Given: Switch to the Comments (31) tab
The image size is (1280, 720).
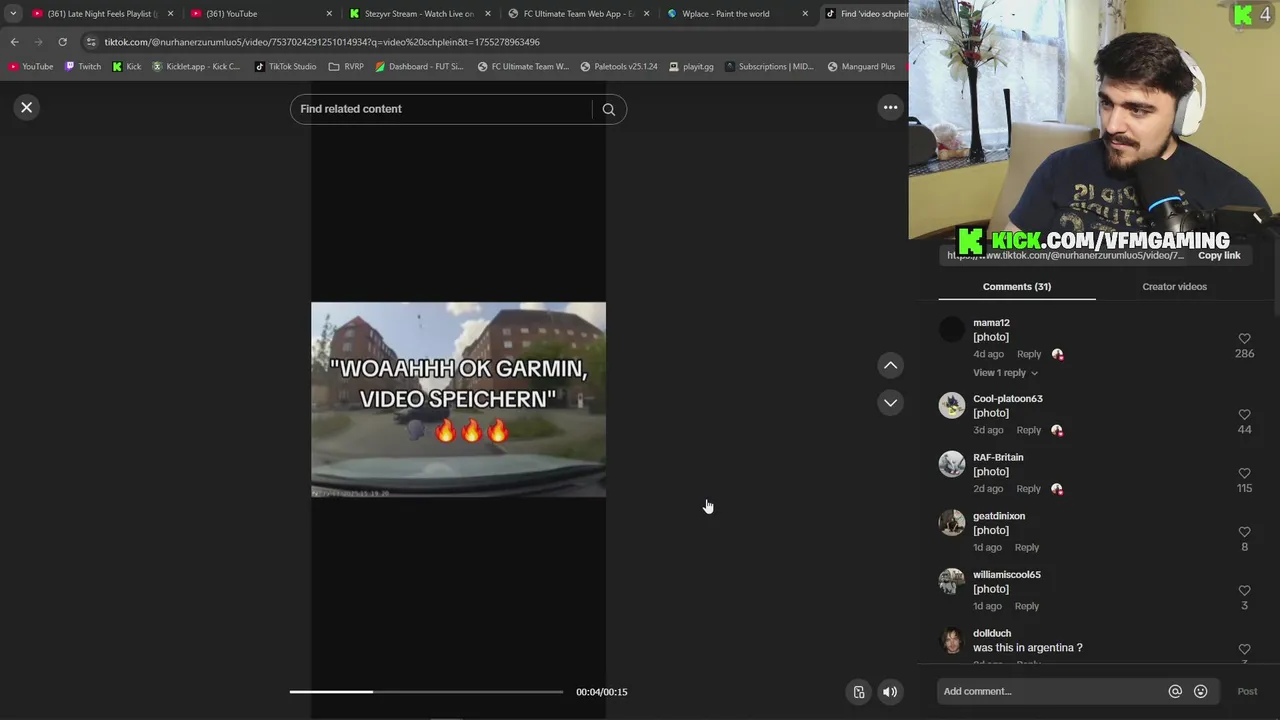Looking at the screenshot, I should tap(1016, 287).
